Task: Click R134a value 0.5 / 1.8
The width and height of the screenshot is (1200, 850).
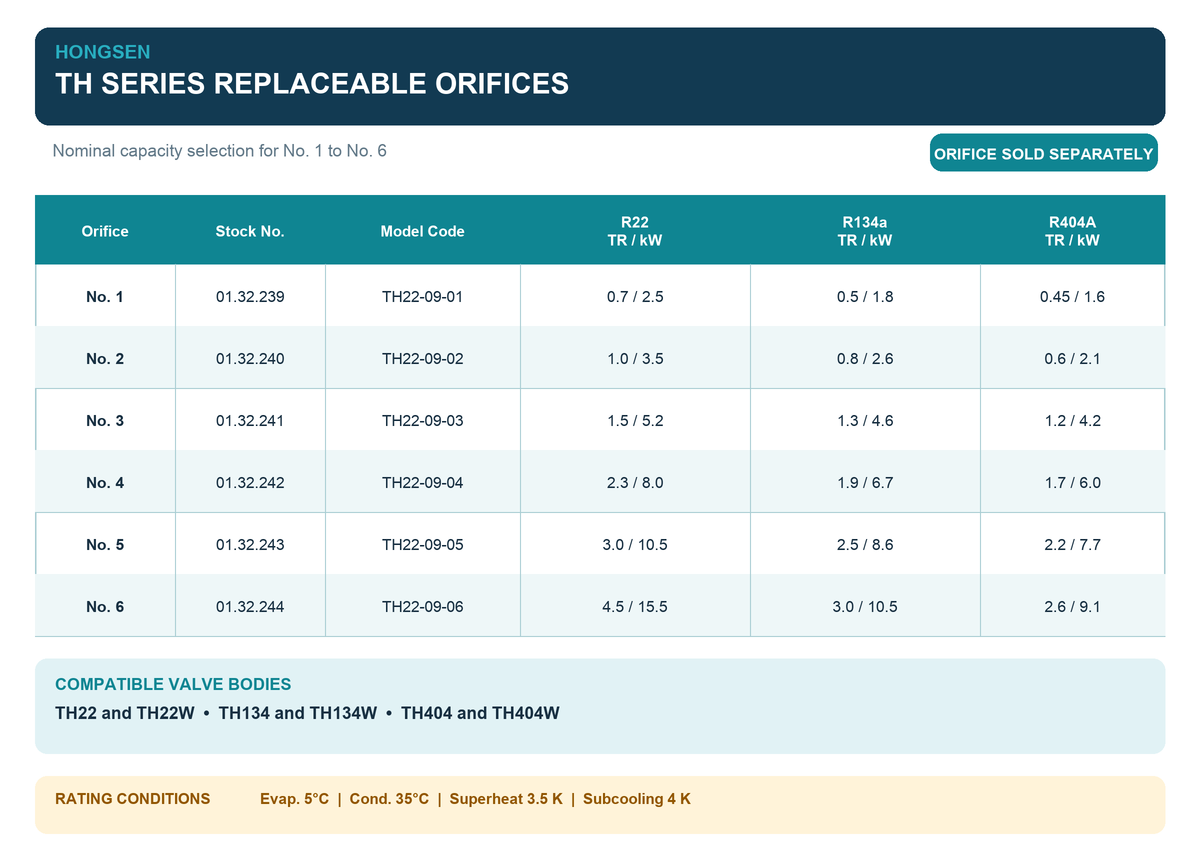Action: (865, 297)
